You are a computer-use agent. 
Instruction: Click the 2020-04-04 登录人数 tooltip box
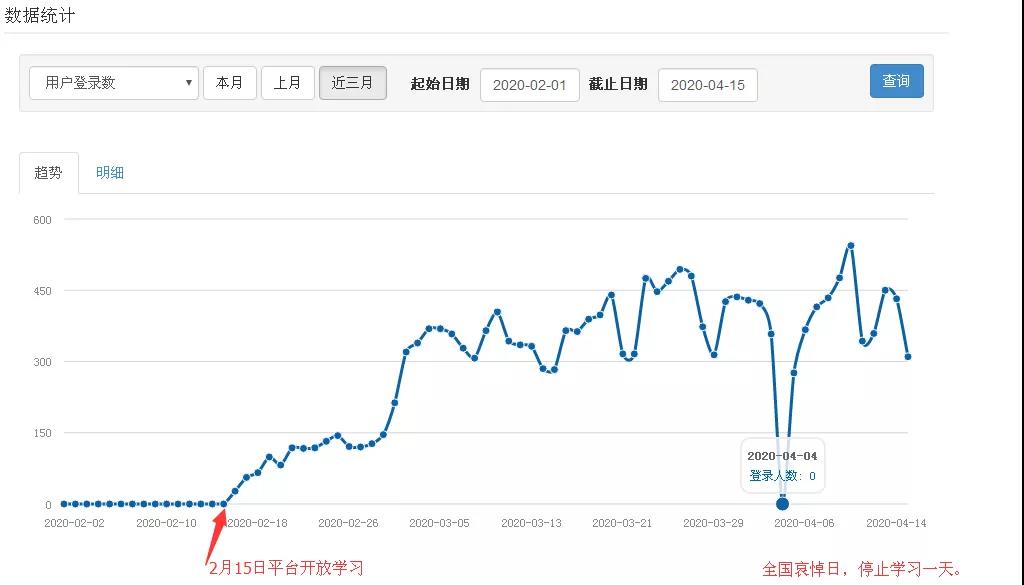(x=782, y=466)
